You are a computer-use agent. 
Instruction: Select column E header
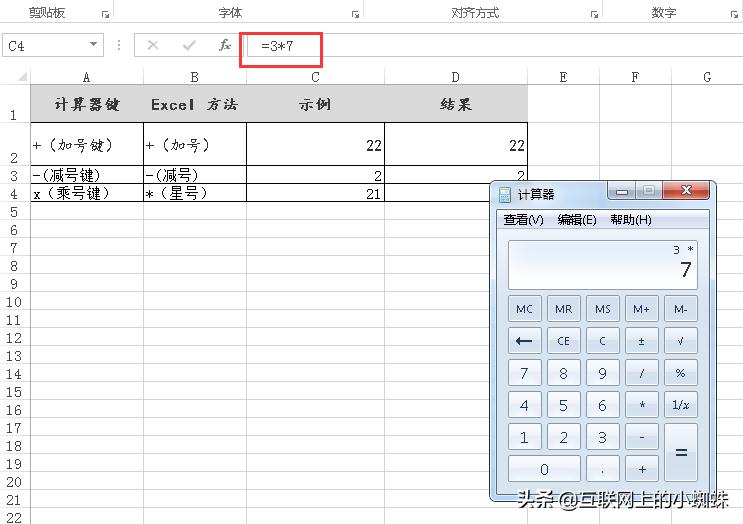tap(563, 77)
